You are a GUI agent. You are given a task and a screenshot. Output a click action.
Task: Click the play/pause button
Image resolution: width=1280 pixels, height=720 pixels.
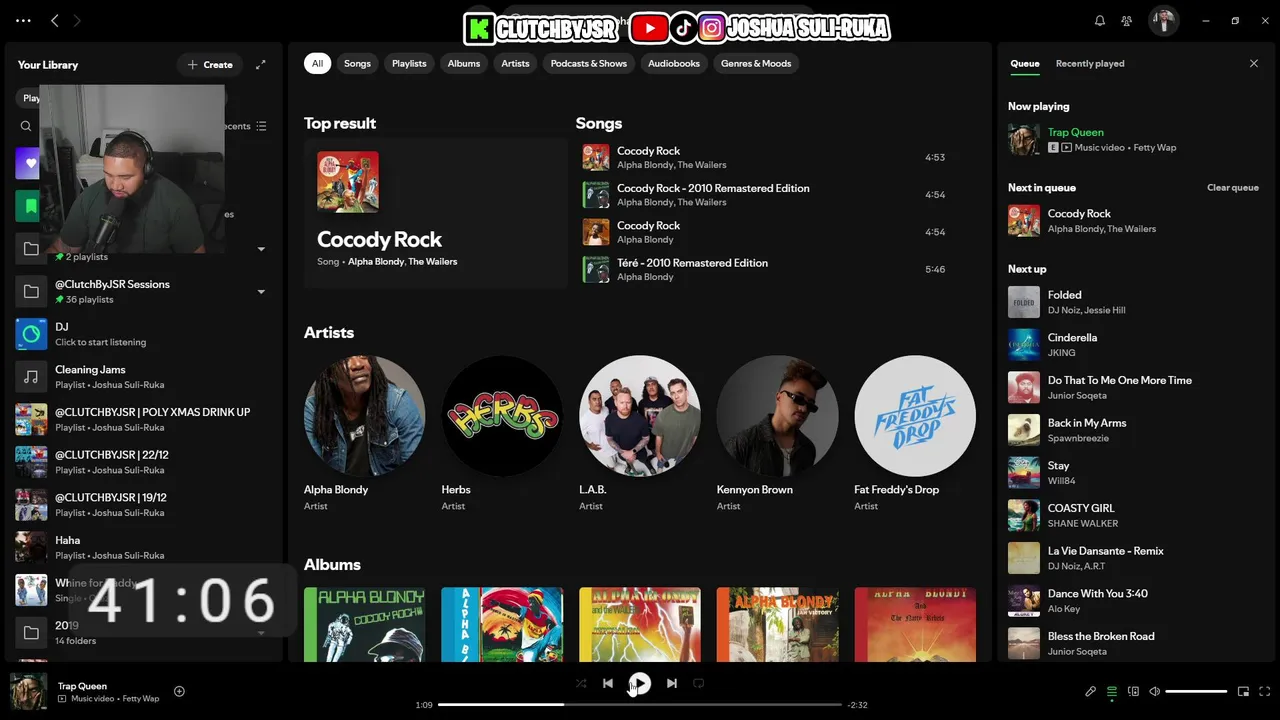click(x=640, y=683)
